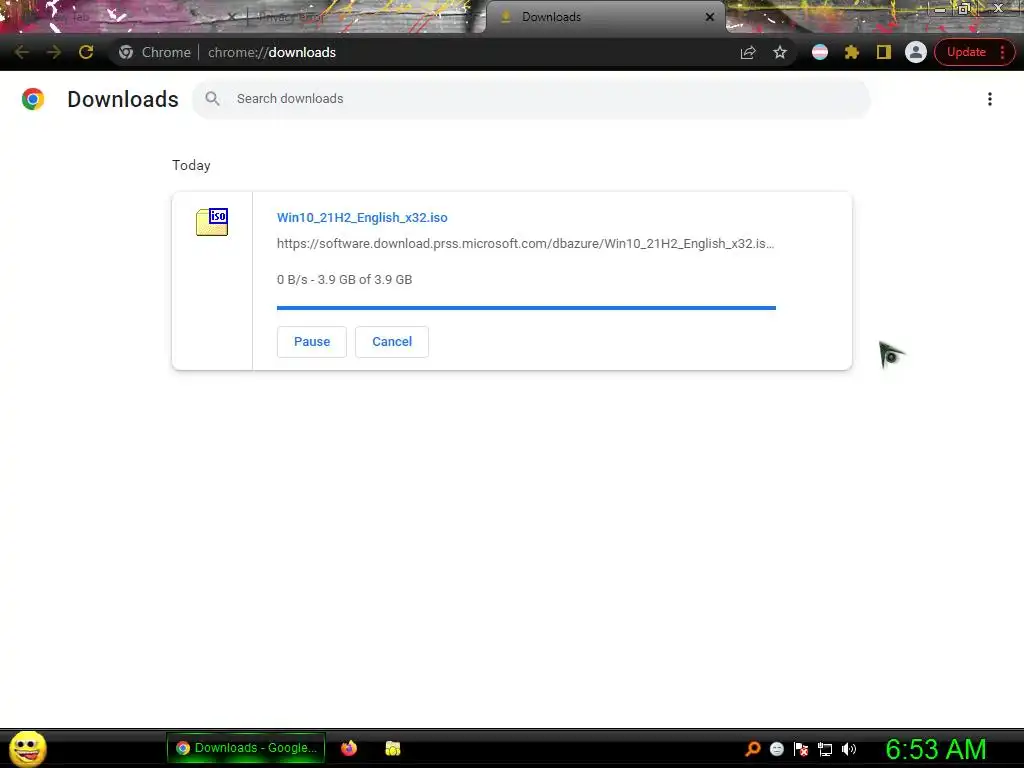Launch Firefox from the taskbar
Viewport: 1024px width, 768px height.
(349, 748)
